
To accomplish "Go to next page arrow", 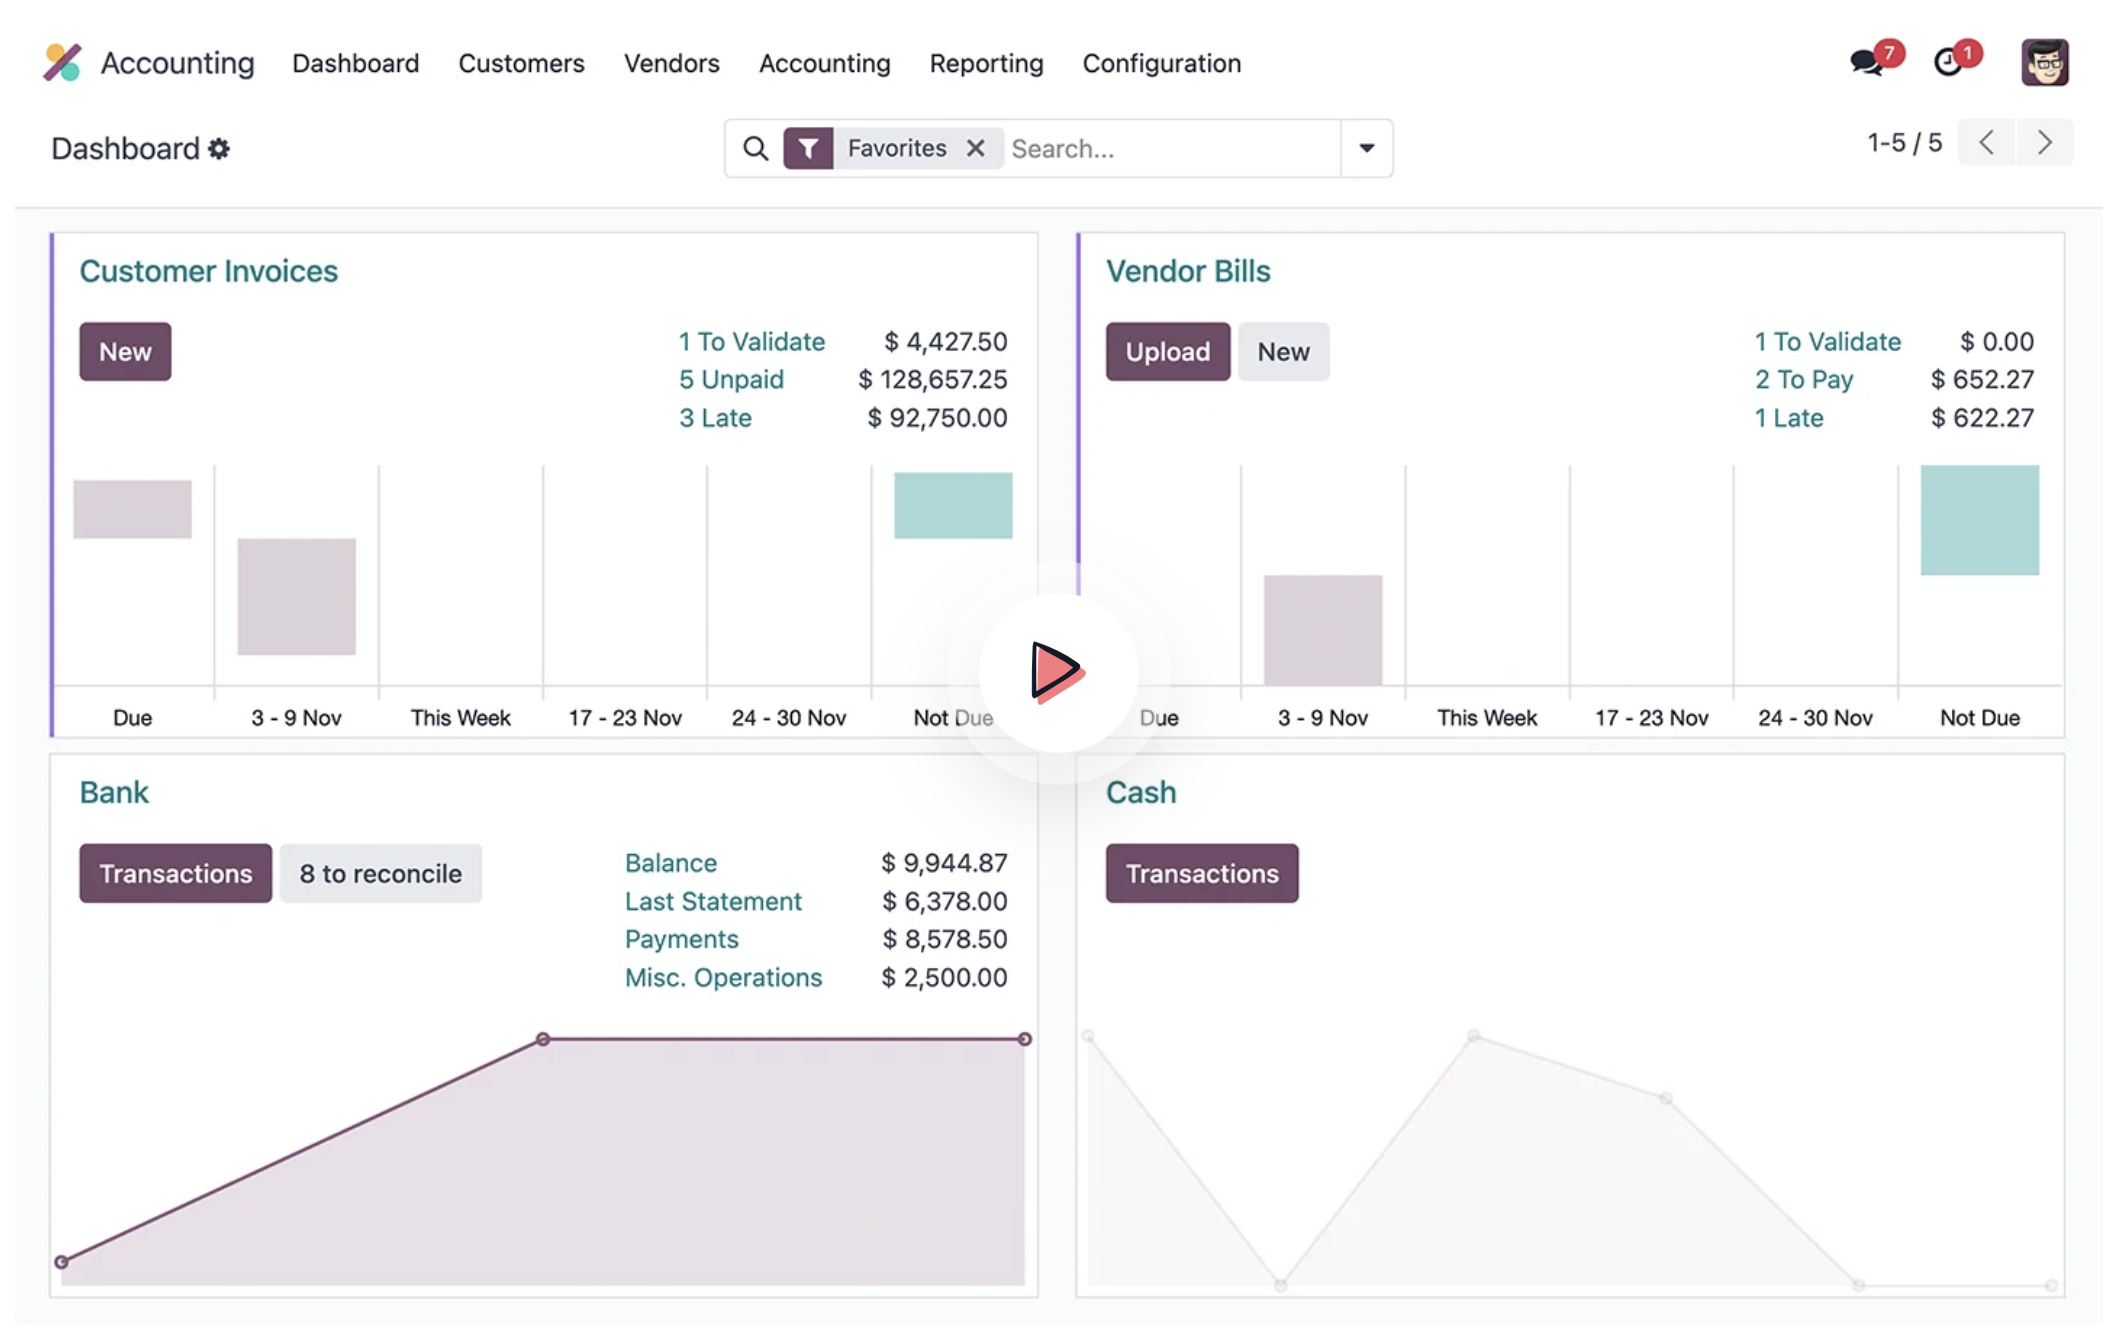I will pos(2044,143).
